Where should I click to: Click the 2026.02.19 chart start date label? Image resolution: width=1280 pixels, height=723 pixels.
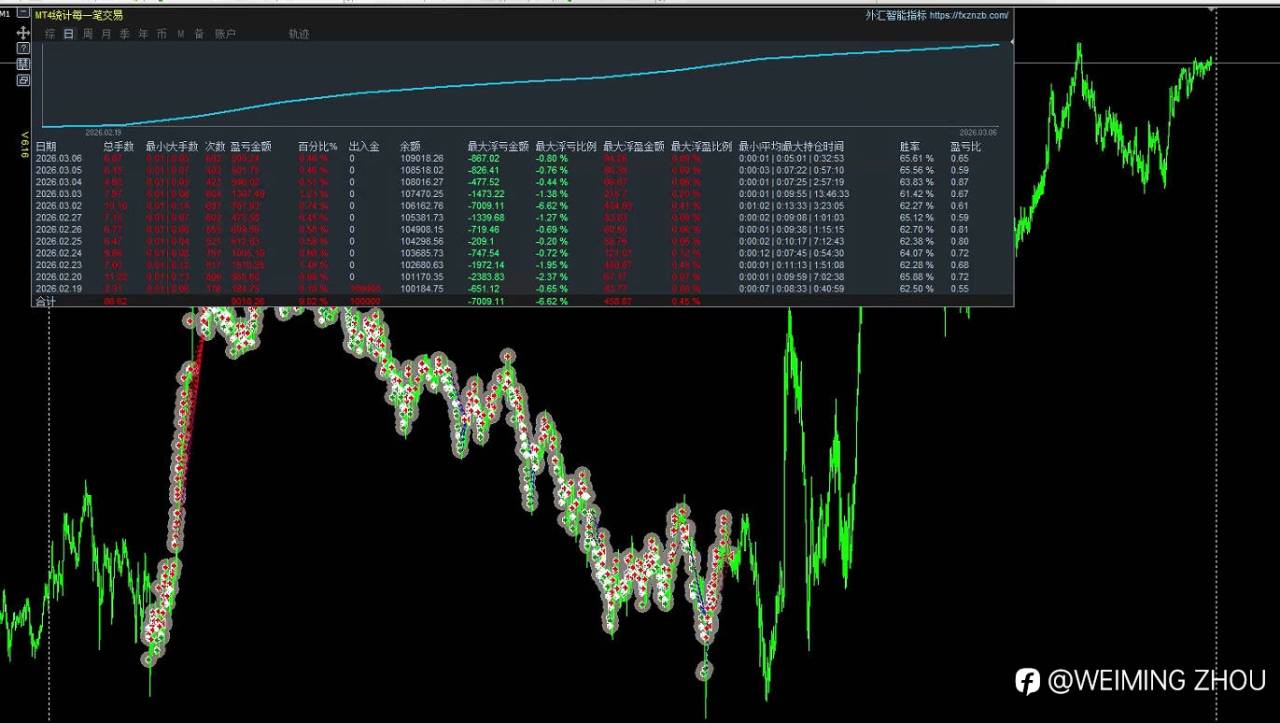pos(103,132)
